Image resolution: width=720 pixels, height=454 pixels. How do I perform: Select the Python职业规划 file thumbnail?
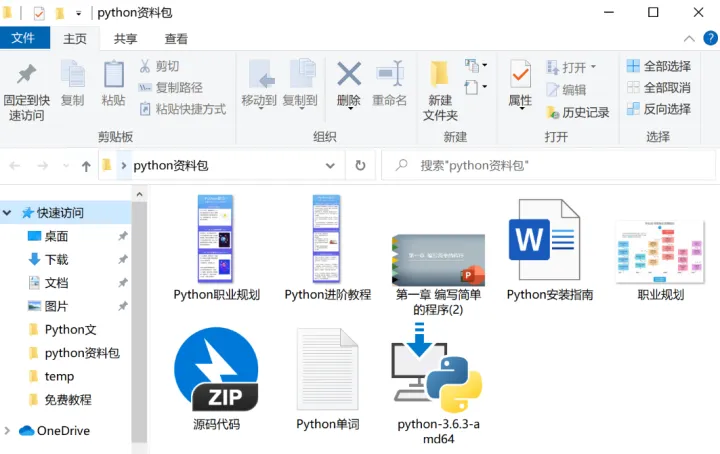tap(216, 239)
